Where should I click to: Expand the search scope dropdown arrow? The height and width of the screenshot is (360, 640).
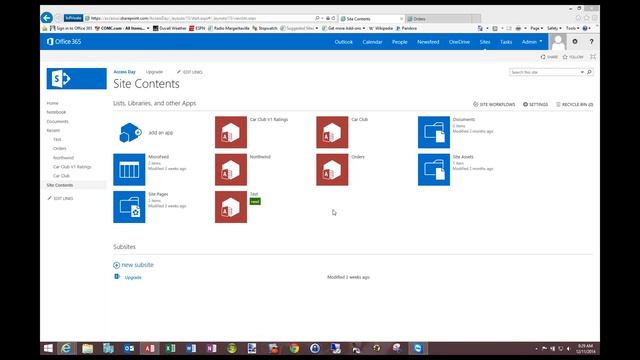(x=582, y=72)
